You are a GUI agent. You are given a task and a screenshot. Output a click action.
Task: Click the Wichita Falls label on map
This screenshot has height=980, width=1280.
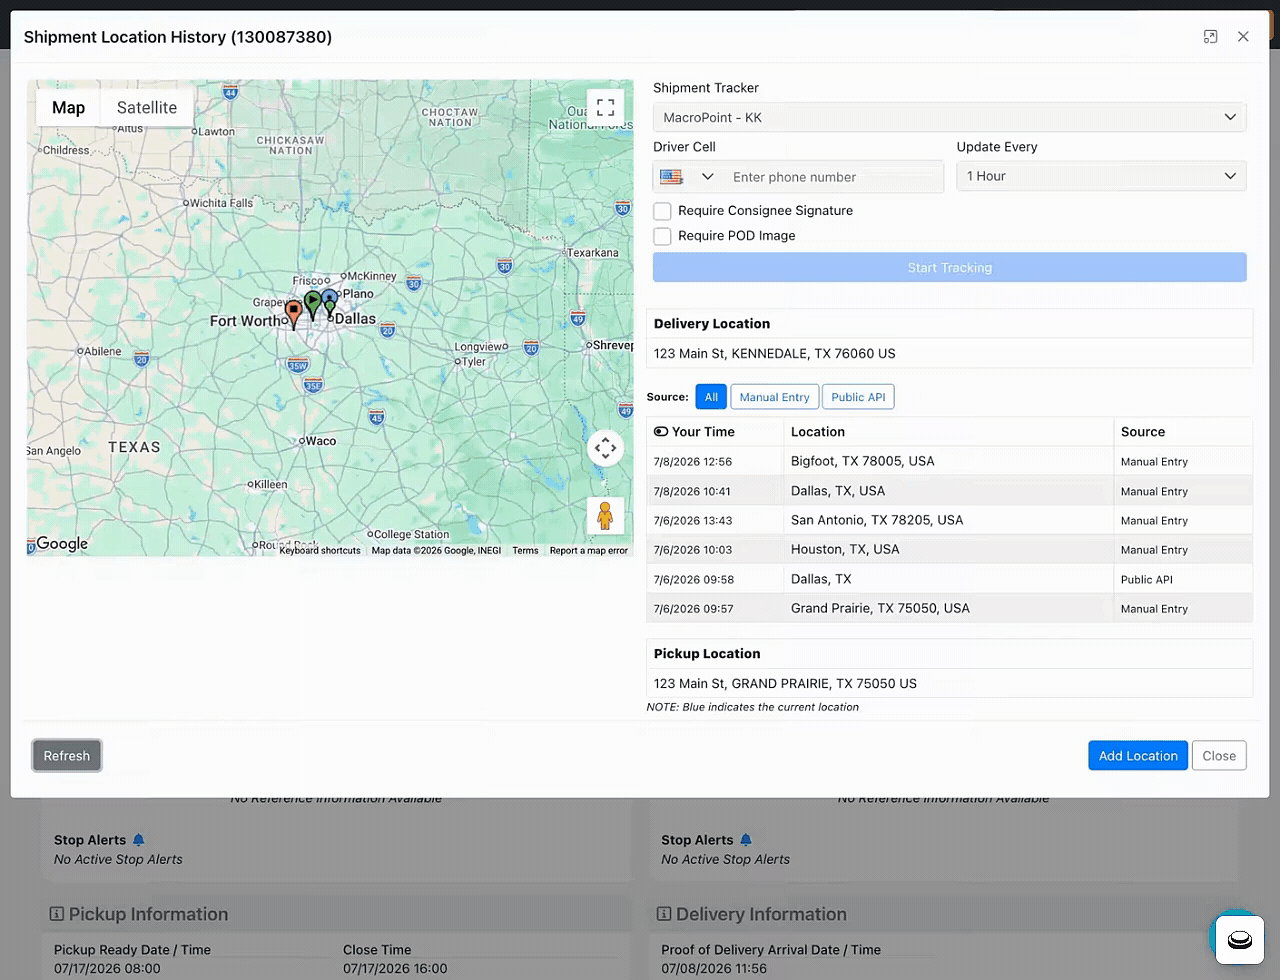click(x=221, y=203)
